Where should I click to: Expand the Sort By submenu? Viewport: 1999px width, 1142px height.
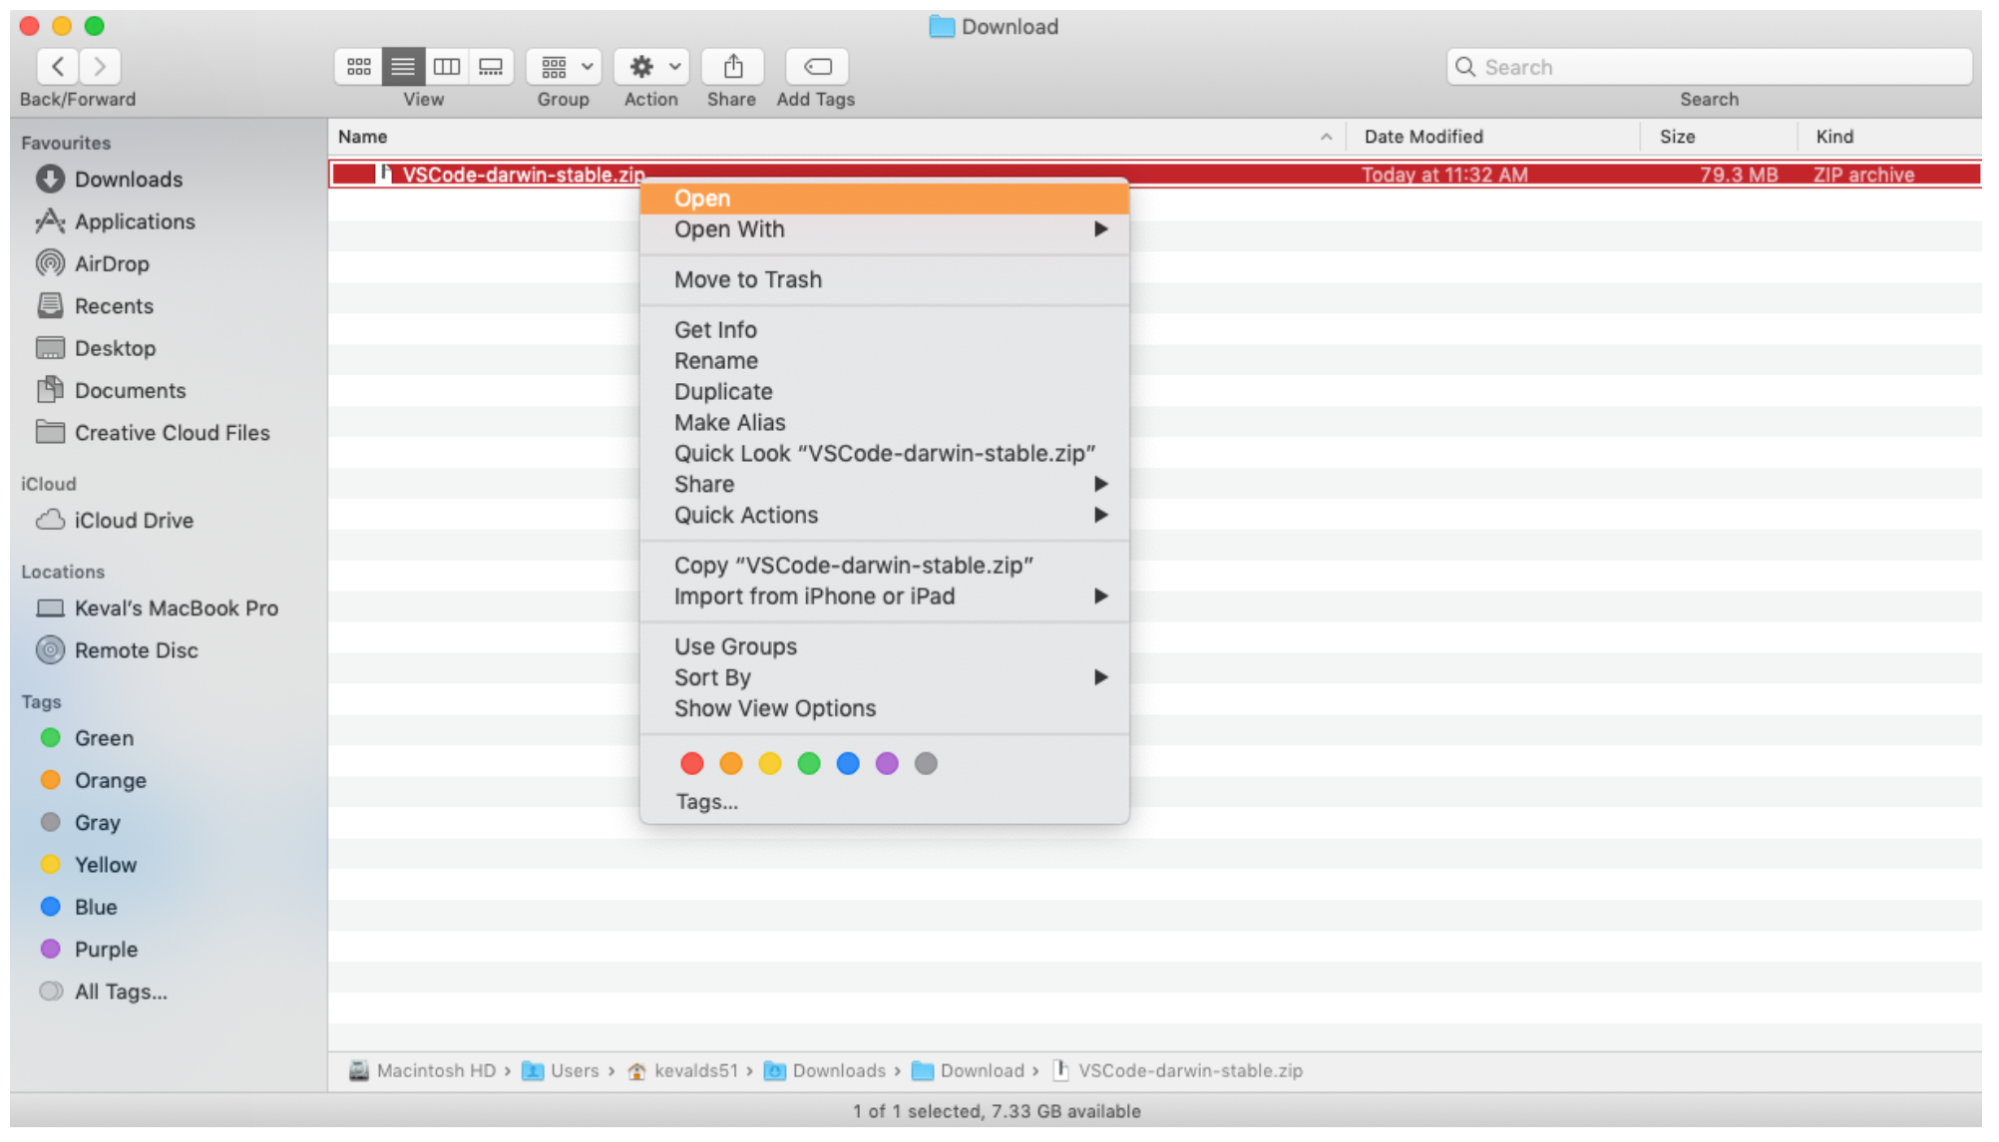pos(884,678)
